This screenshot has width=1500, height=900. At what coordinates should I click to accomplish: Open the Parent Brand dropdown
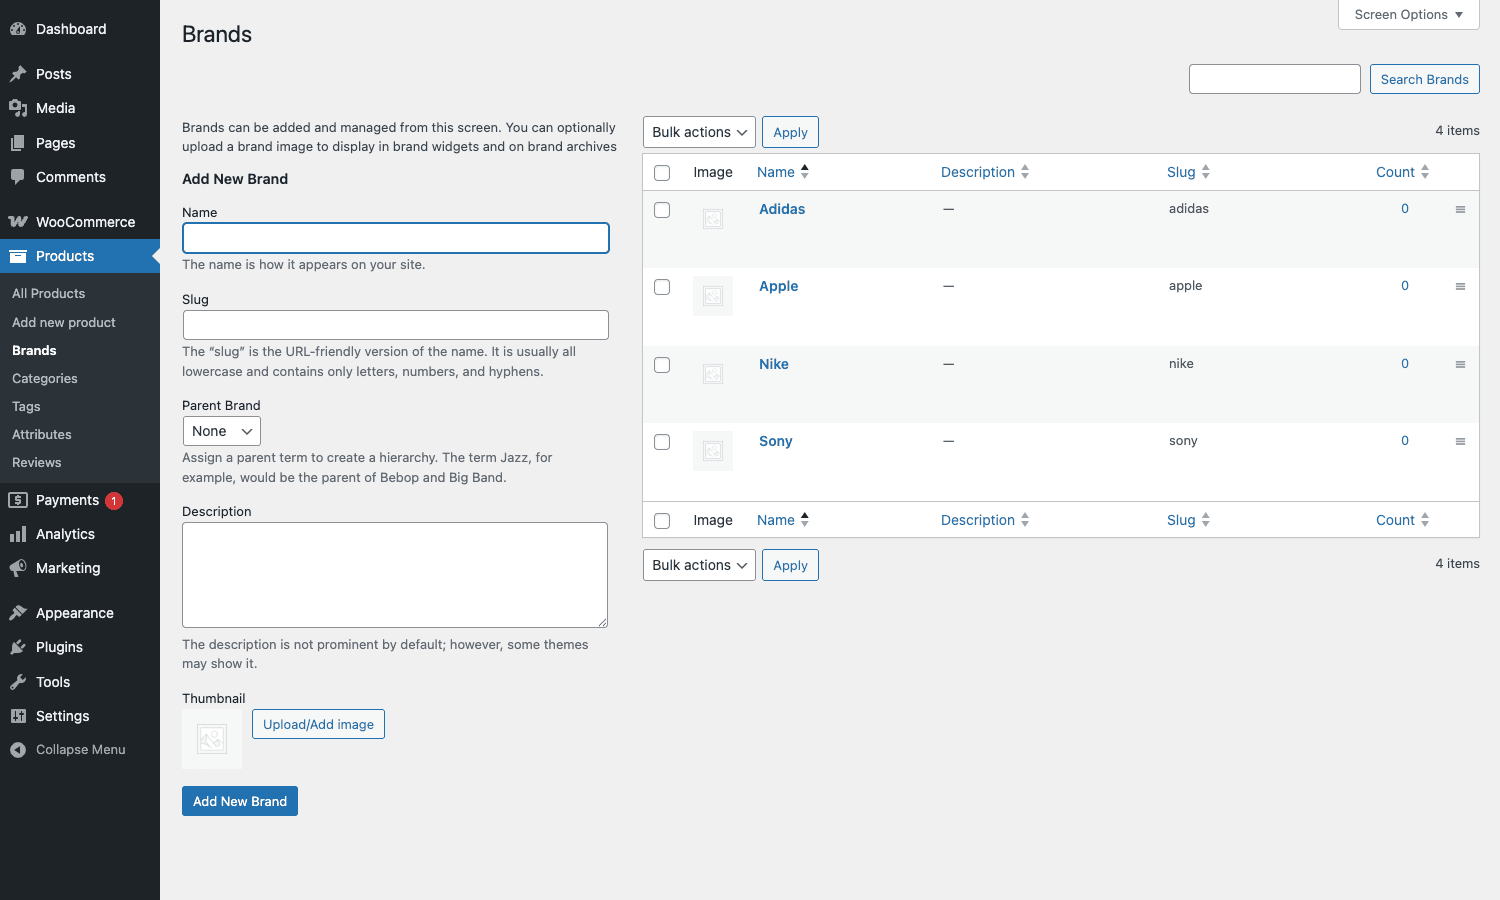pos(222,431)
